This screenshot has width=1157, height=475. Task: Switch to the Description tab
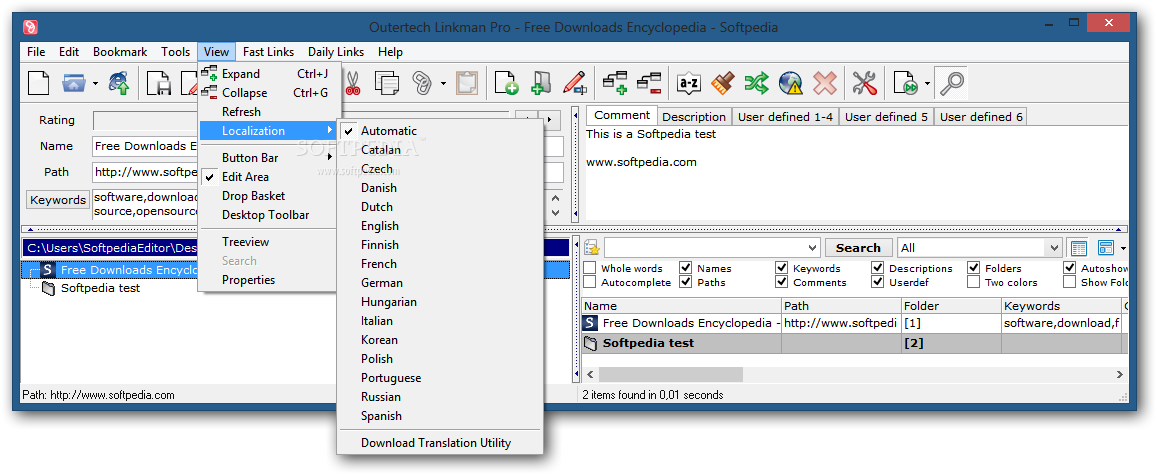click(x=694, y=117)
